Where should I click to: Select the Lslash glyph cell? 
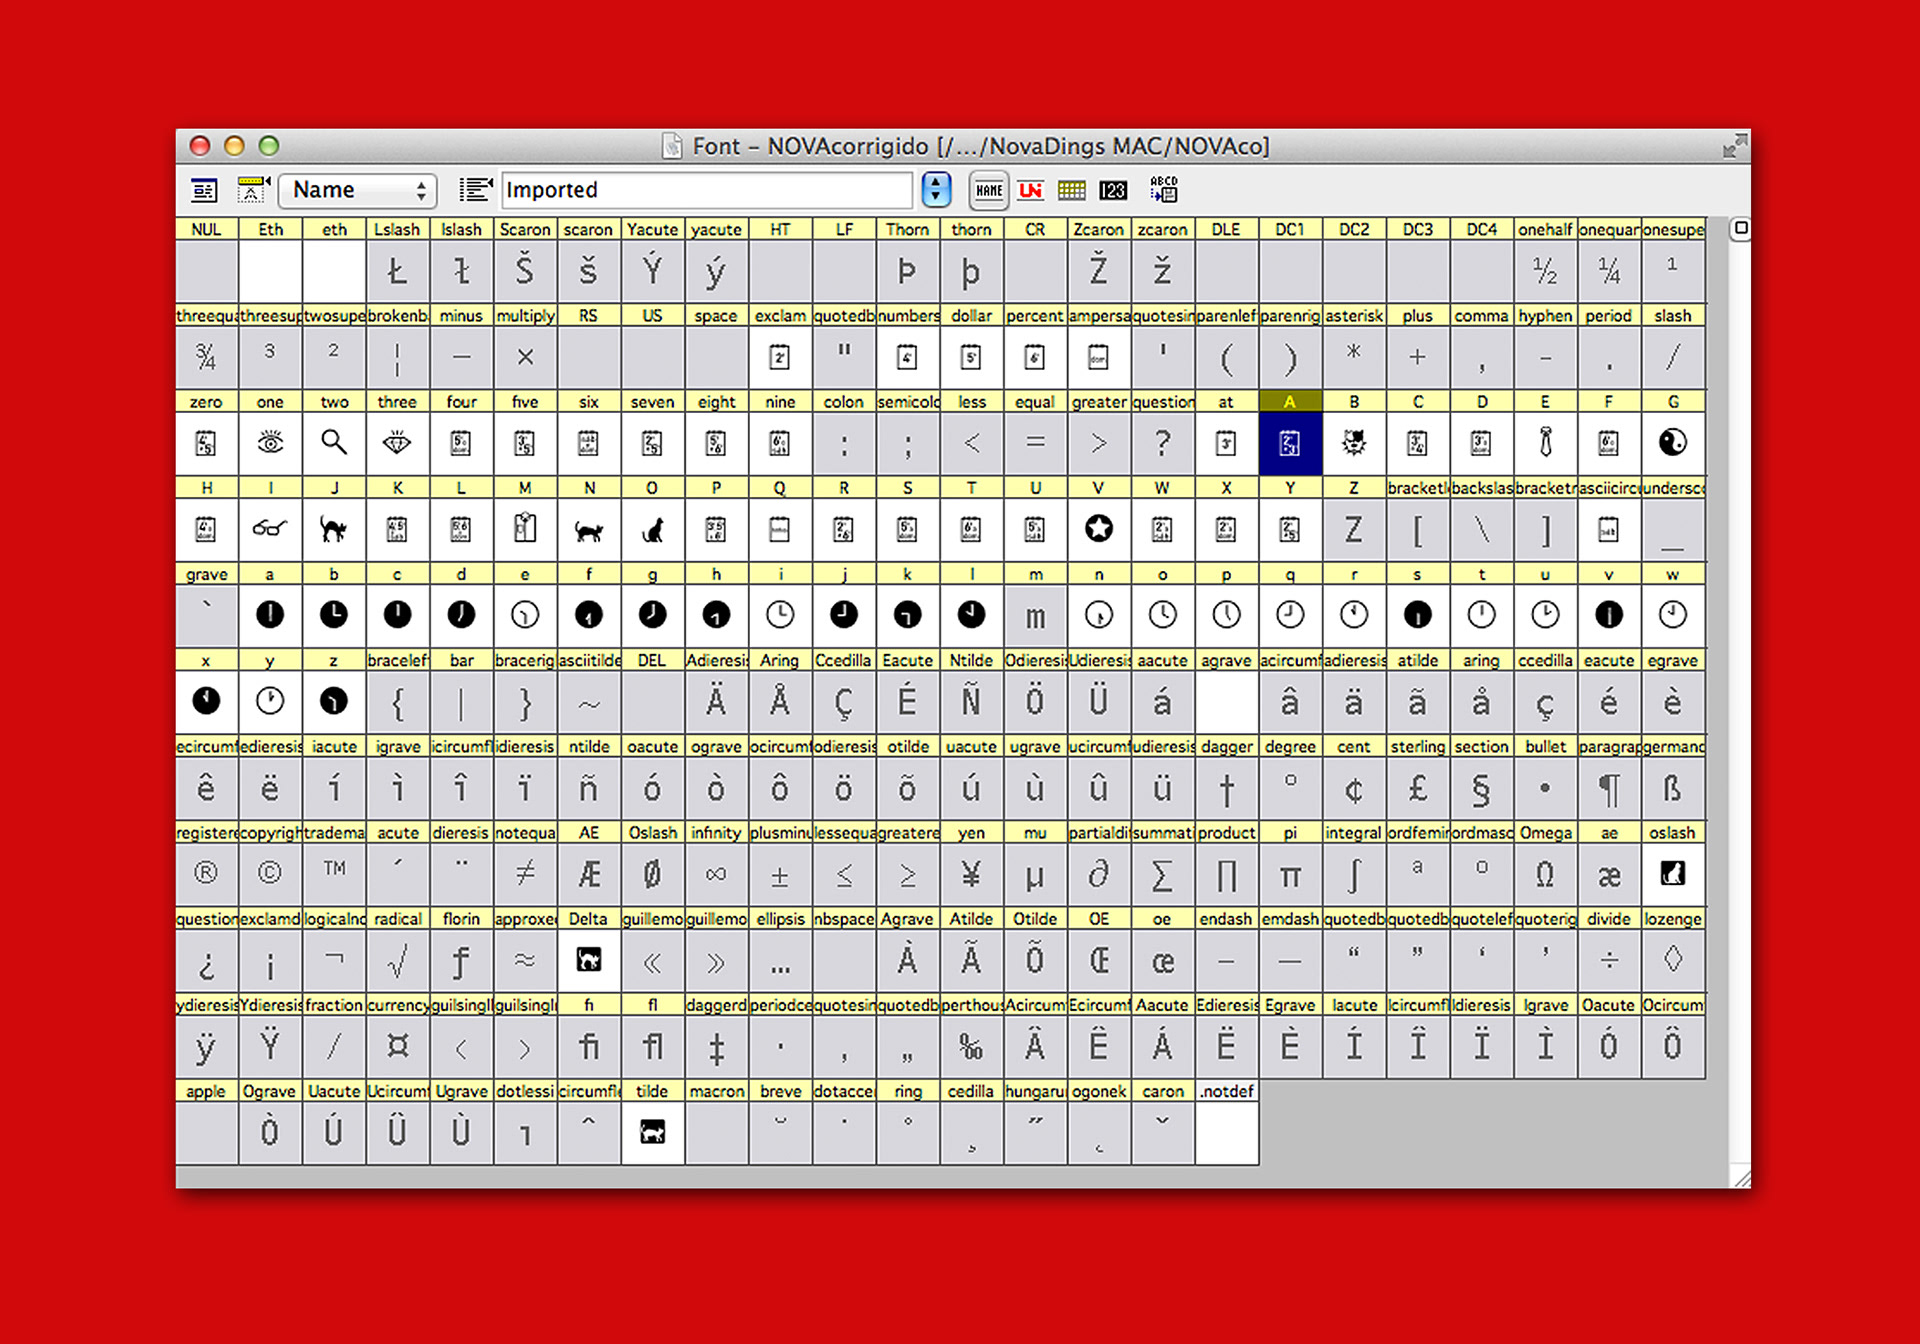(397, 271)
